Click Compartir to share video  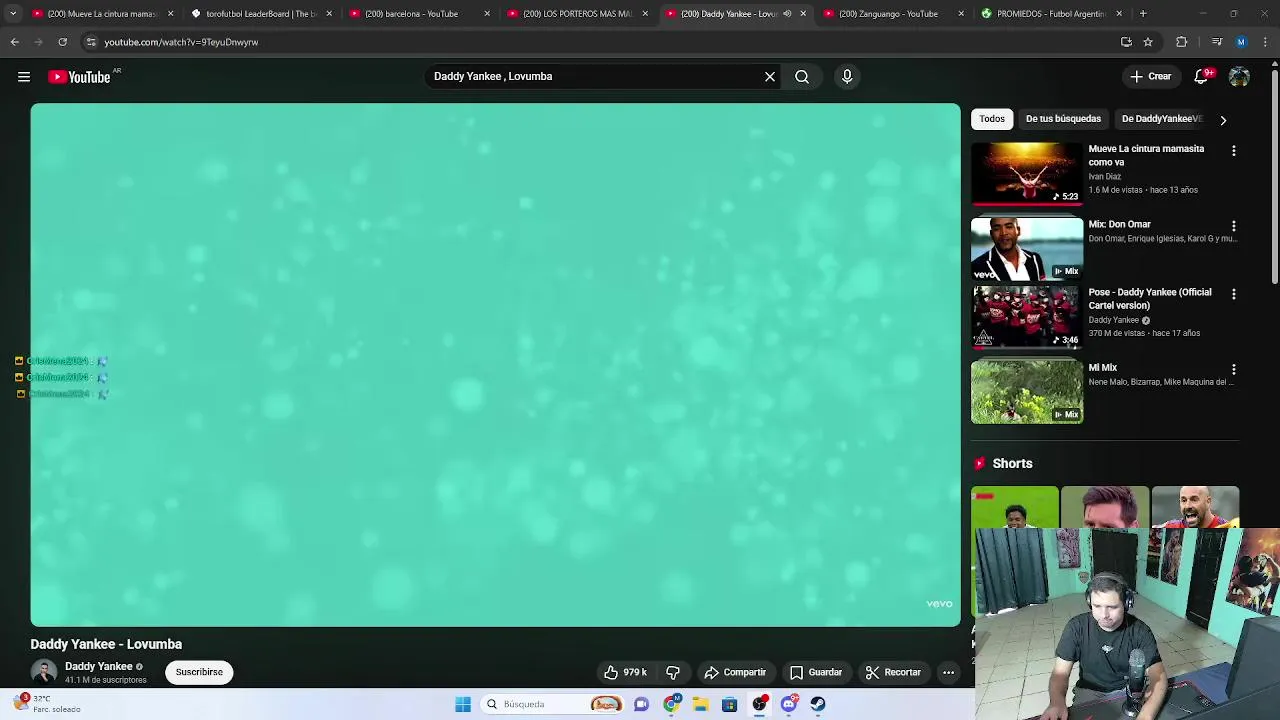tap(735, 672)
